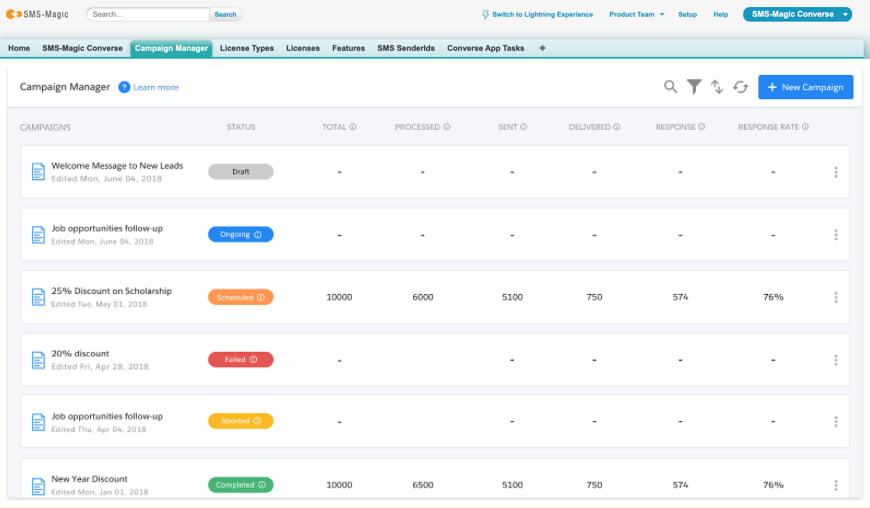Select the Campaign Manager tab
The height and width of the screenshot is (508, 870).
click(x=171, y=48)
